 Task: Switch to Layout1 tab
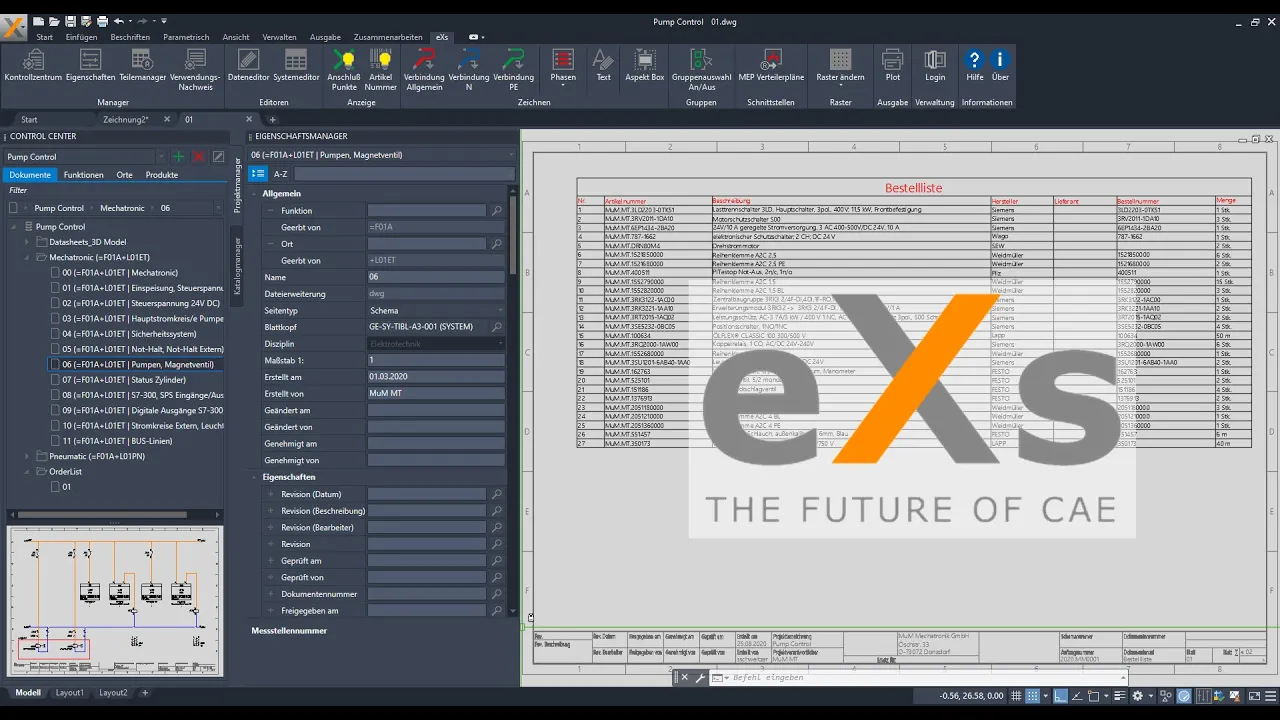coord(70,692)
